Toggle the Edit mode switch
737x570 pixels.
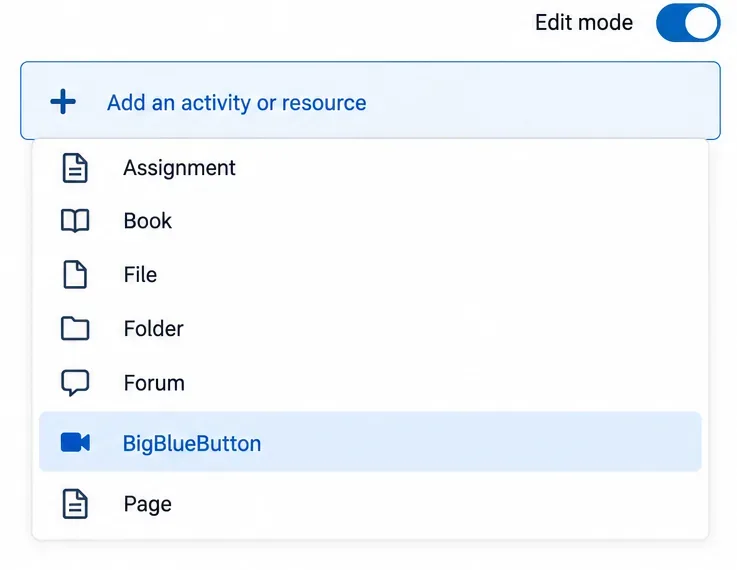(x=688, y=23)
